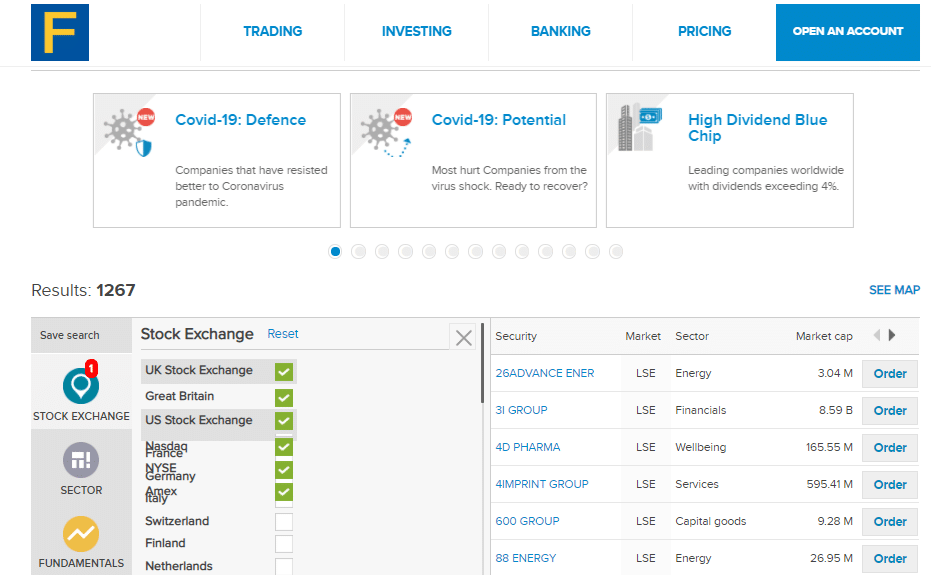The width and height of the screenshot is (931, 575).
Task: Uncheck Great Britain checkbox
Action: 284,397
